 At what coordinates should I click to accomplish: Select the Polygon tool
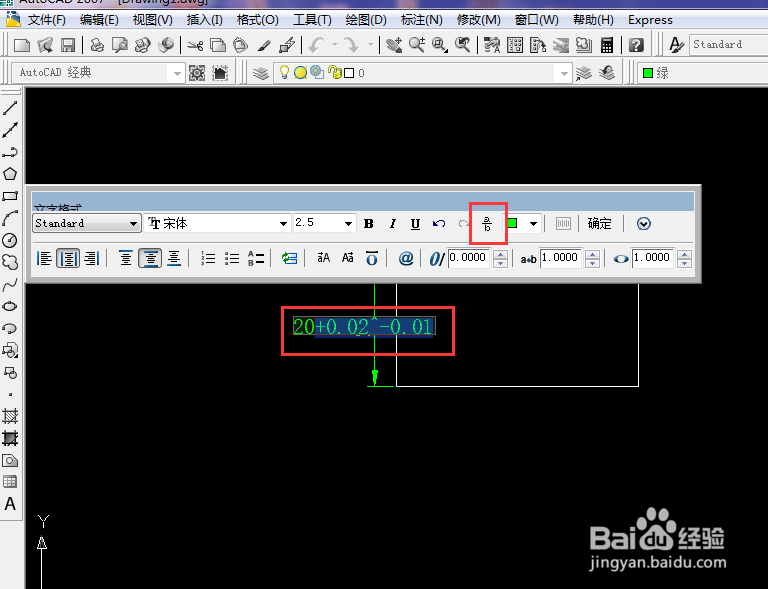coord(10,174)
